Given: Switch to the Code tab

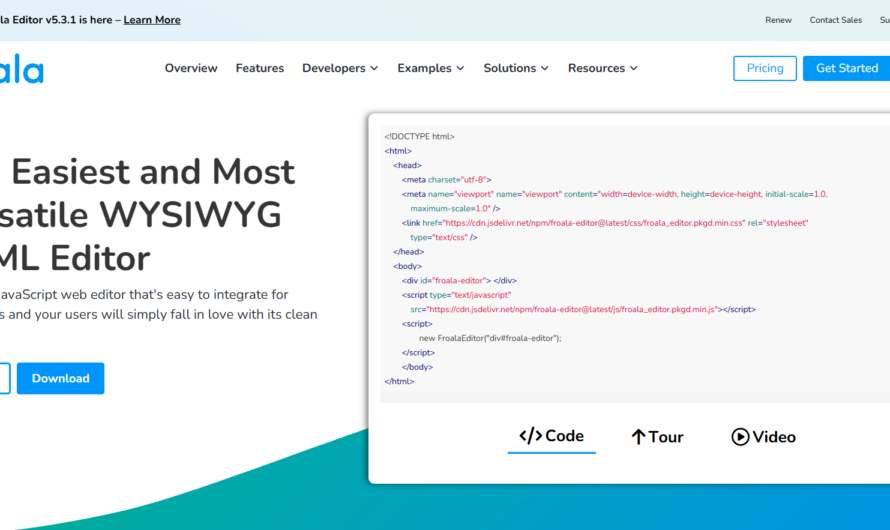Looking at the screenshot, I should [551, 436].
